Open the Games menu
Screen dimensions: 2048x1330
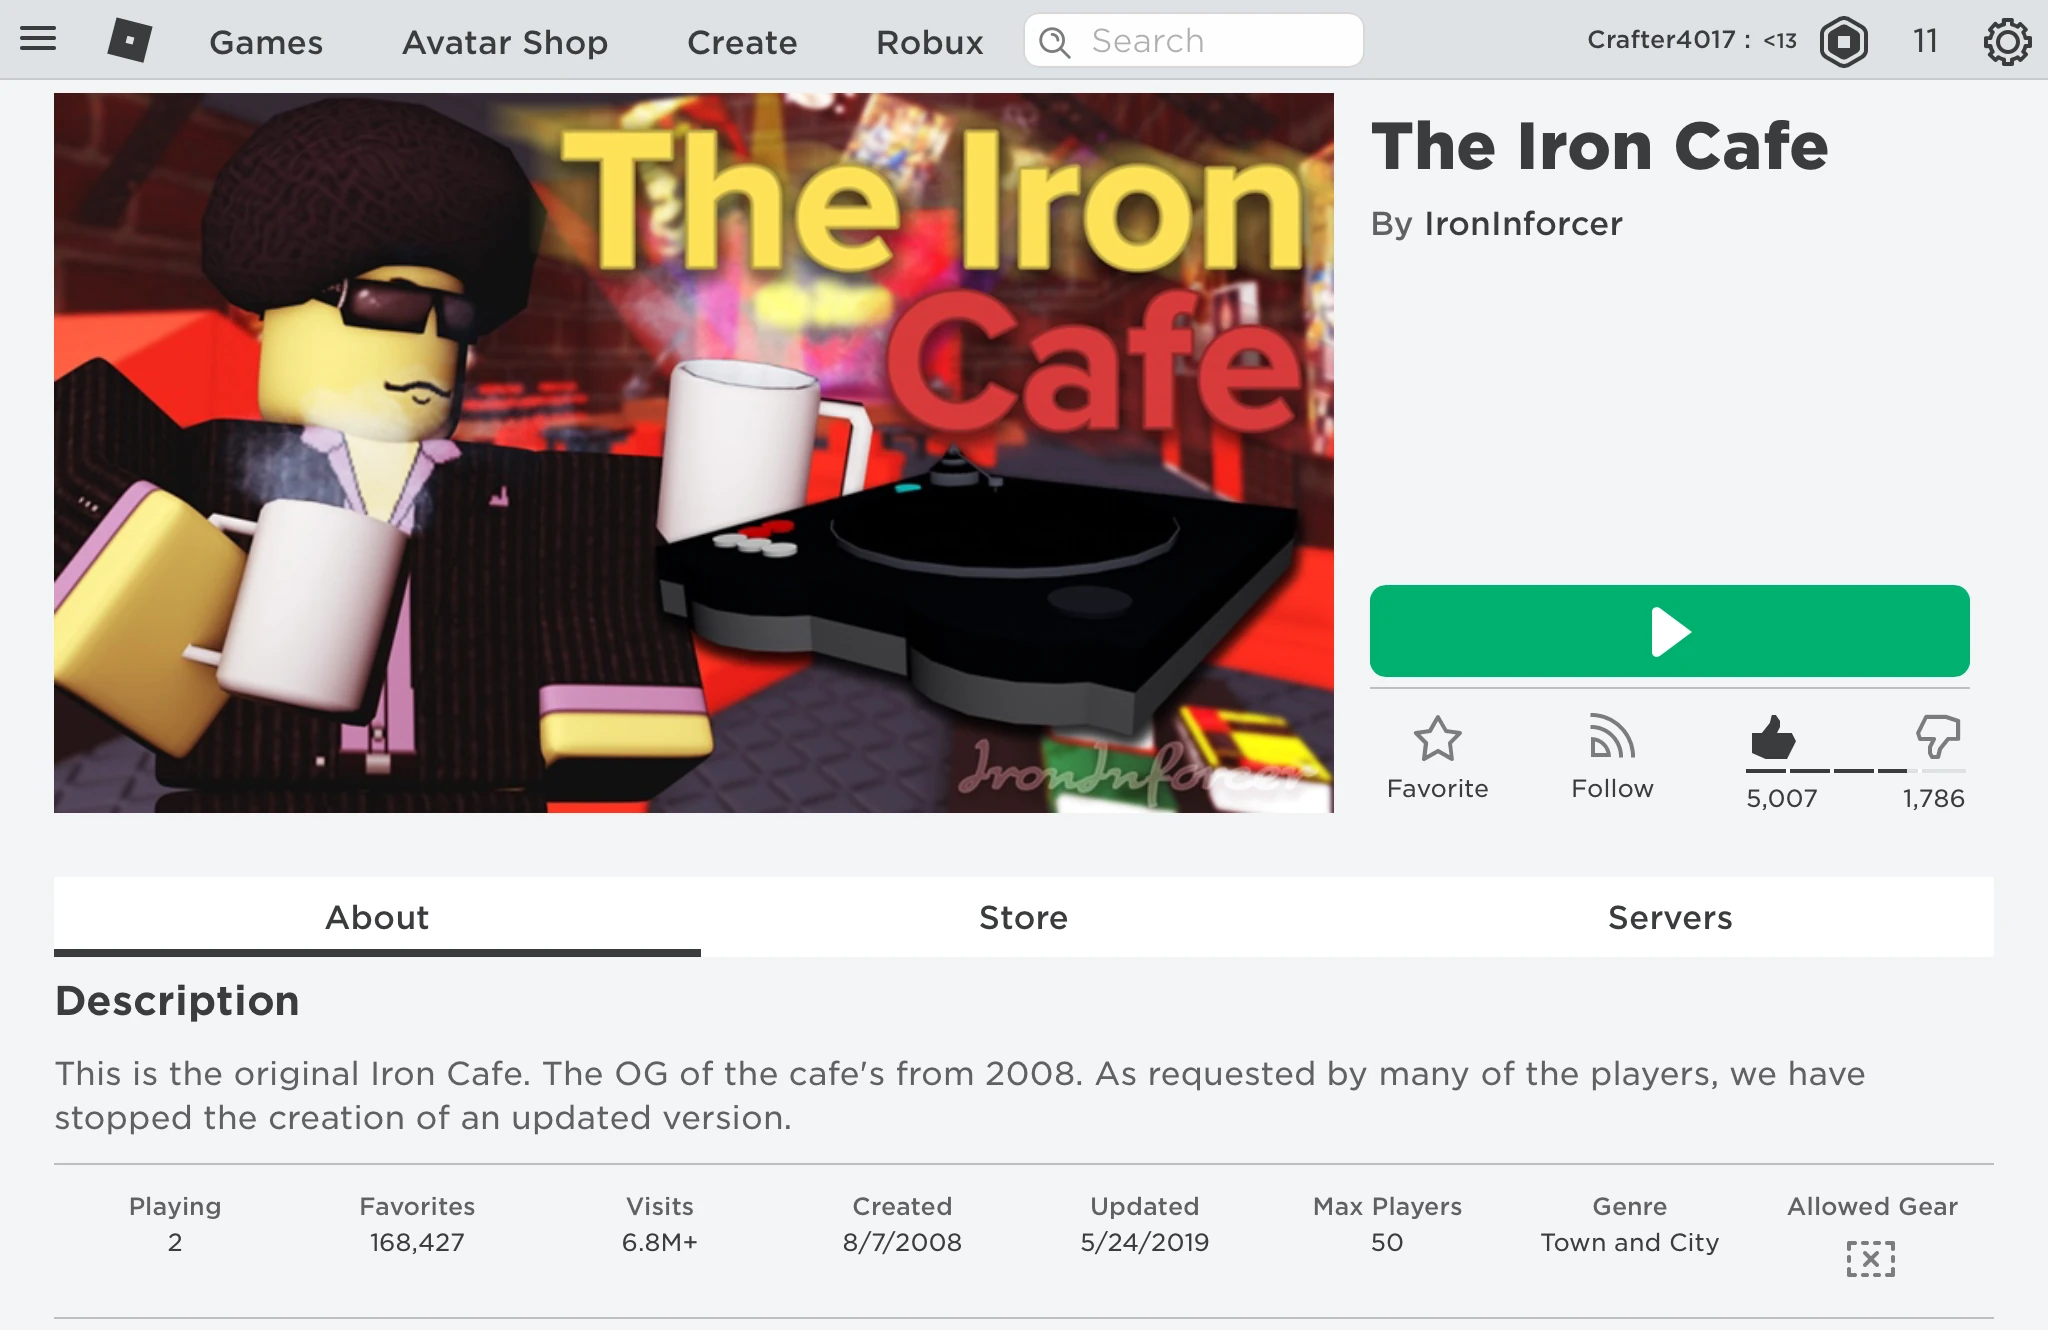266,42
